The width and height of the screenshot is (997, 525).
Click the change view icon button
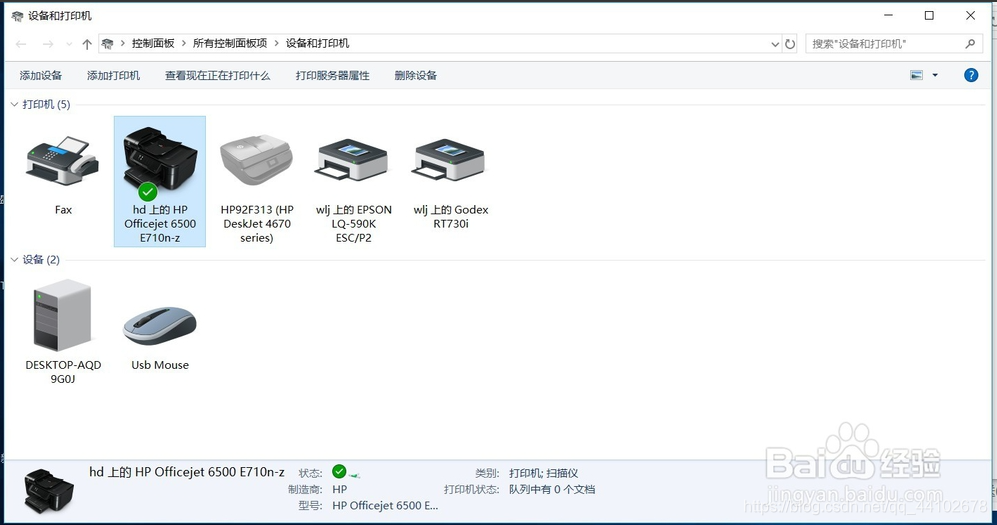coord(916,75)
